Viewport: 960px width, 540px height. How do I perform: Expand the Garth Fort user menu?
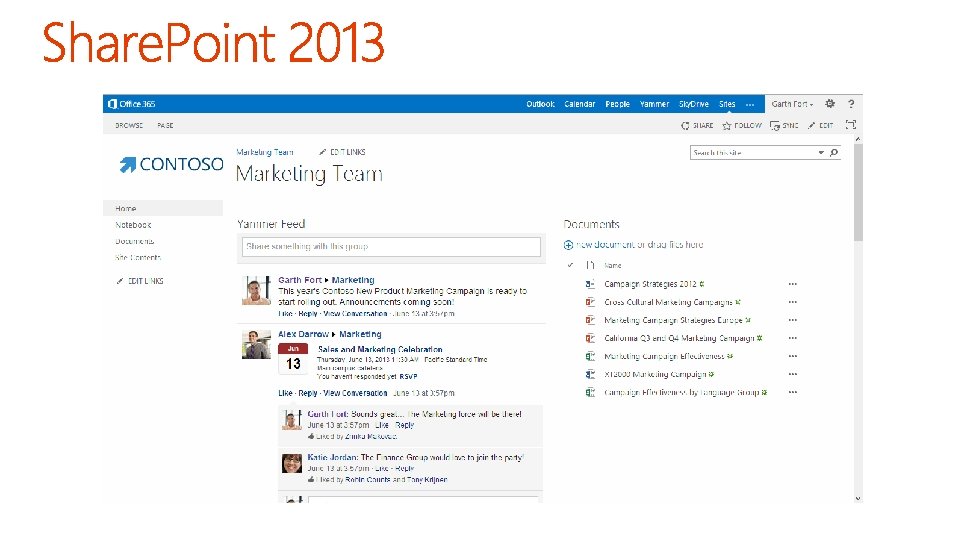[792, 104]
